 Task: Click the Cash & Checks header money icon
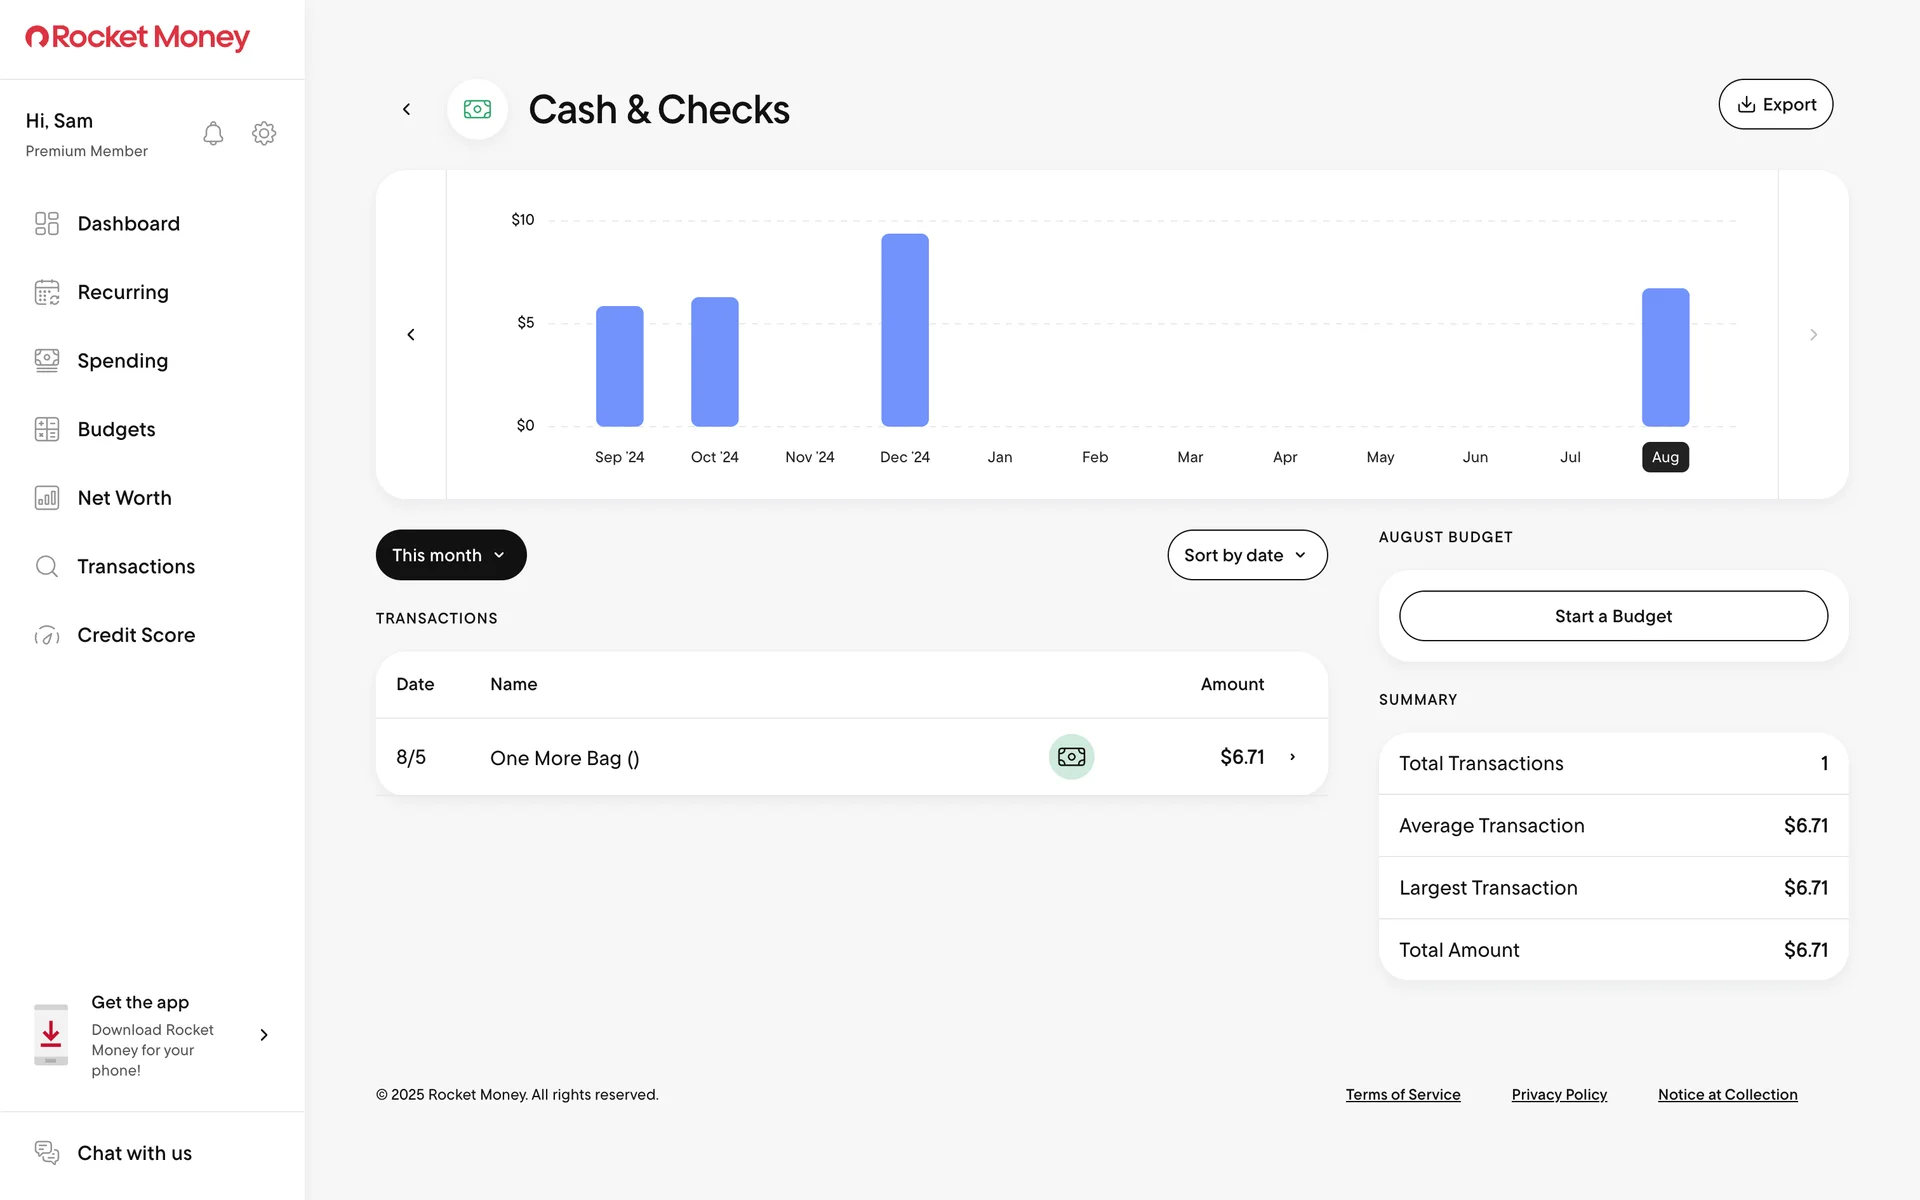coord(477,109)
